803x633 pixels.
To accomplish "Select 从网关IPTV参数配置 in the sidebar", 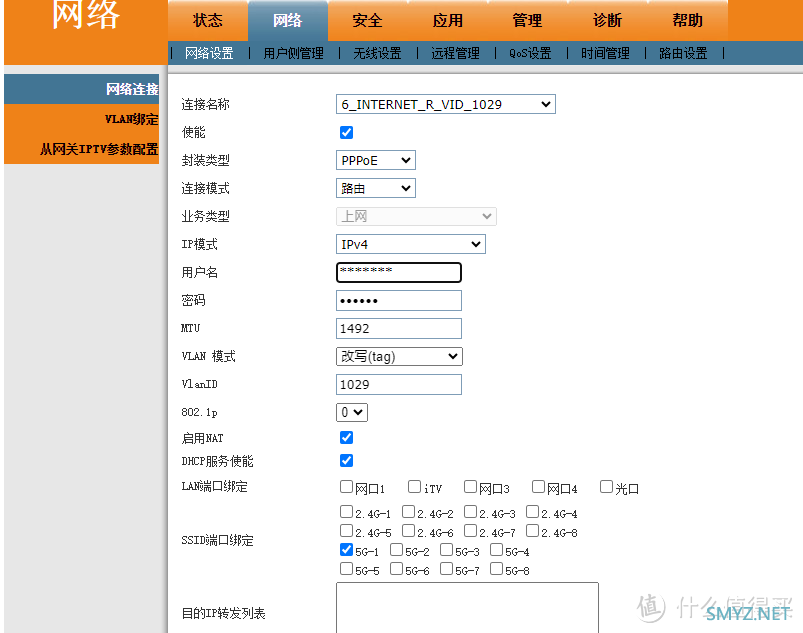I will point(81,149).
